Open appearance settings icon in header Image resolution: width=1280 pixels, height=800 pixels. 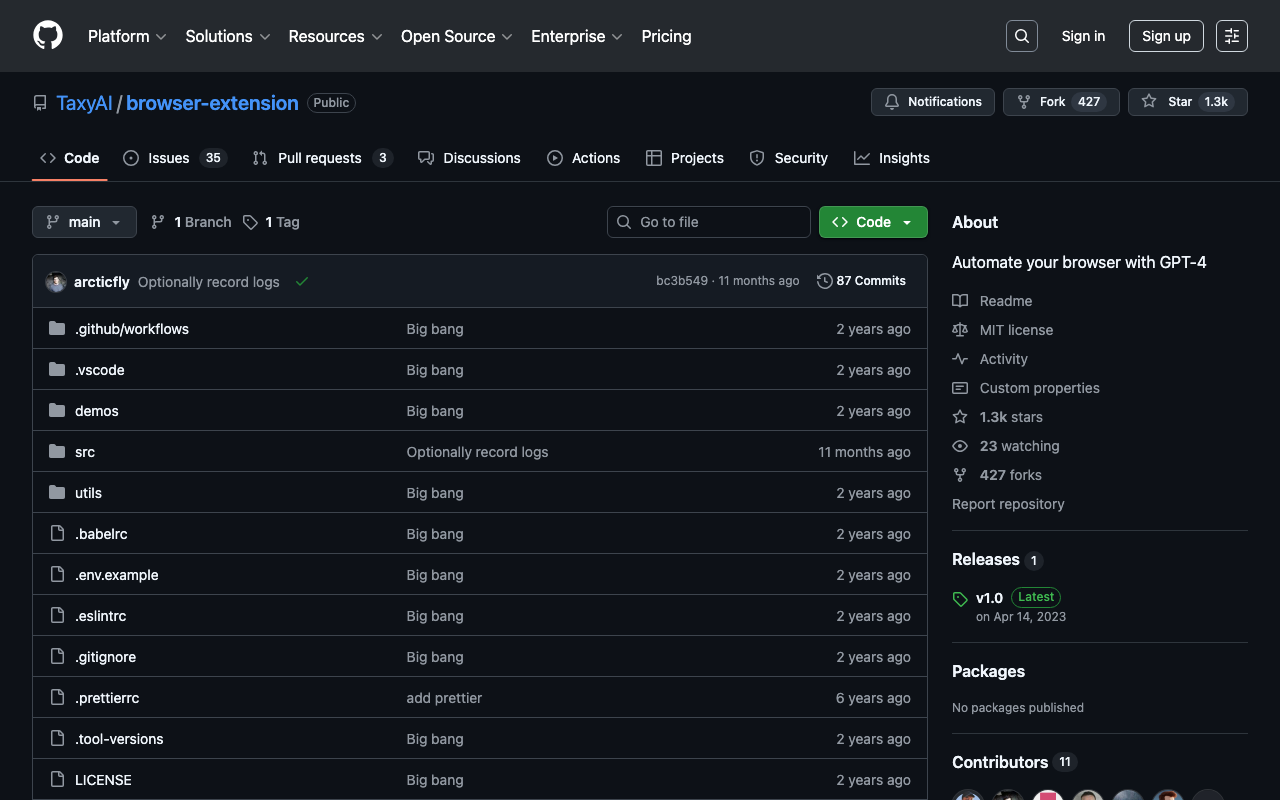point(1231,36)
